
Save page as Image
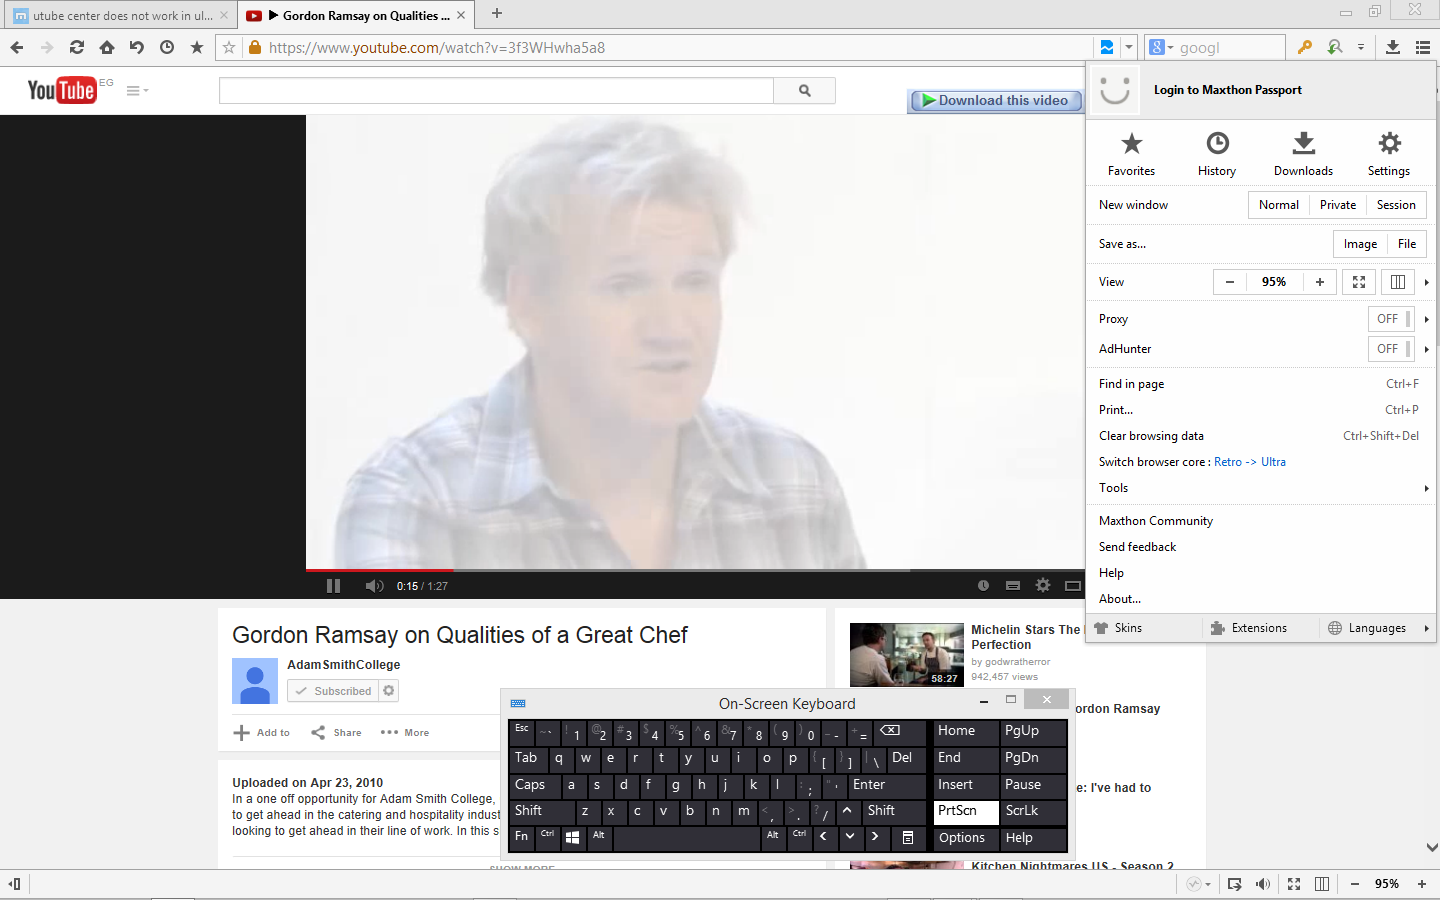(1360, 244)
